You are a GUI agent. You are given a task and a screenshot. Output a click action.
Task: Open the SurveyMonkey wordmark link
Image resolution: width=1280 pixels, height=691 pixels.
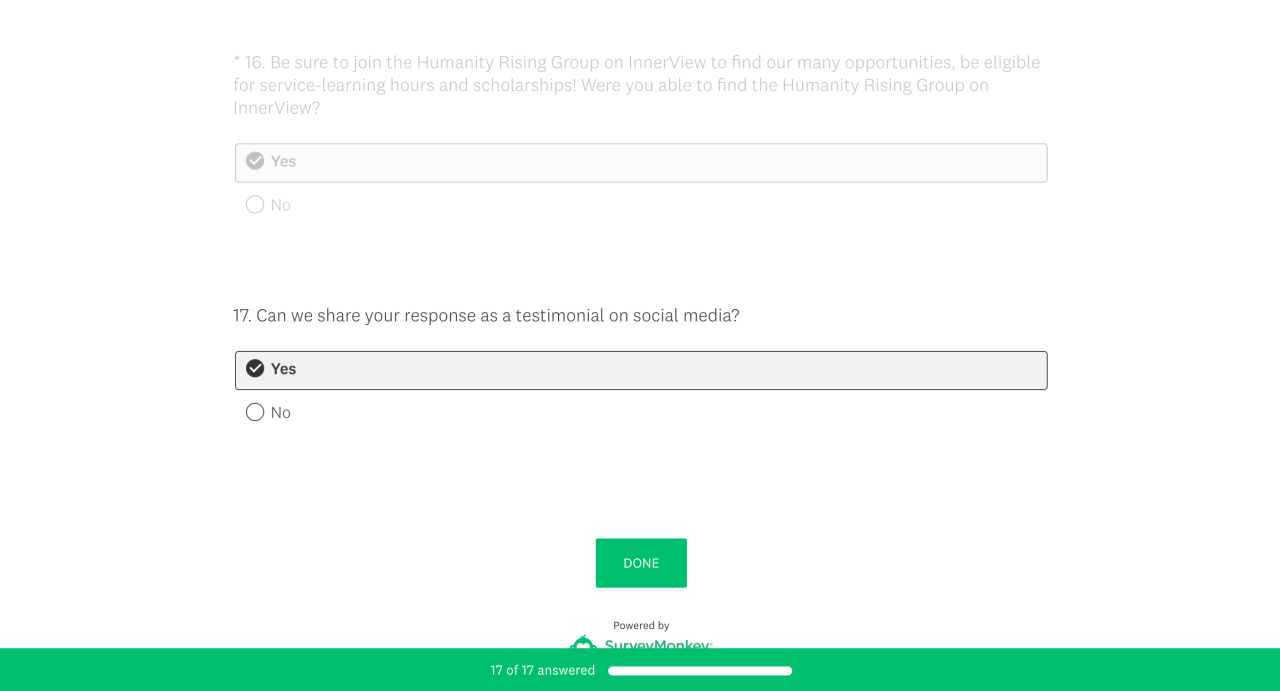(658, 644)
